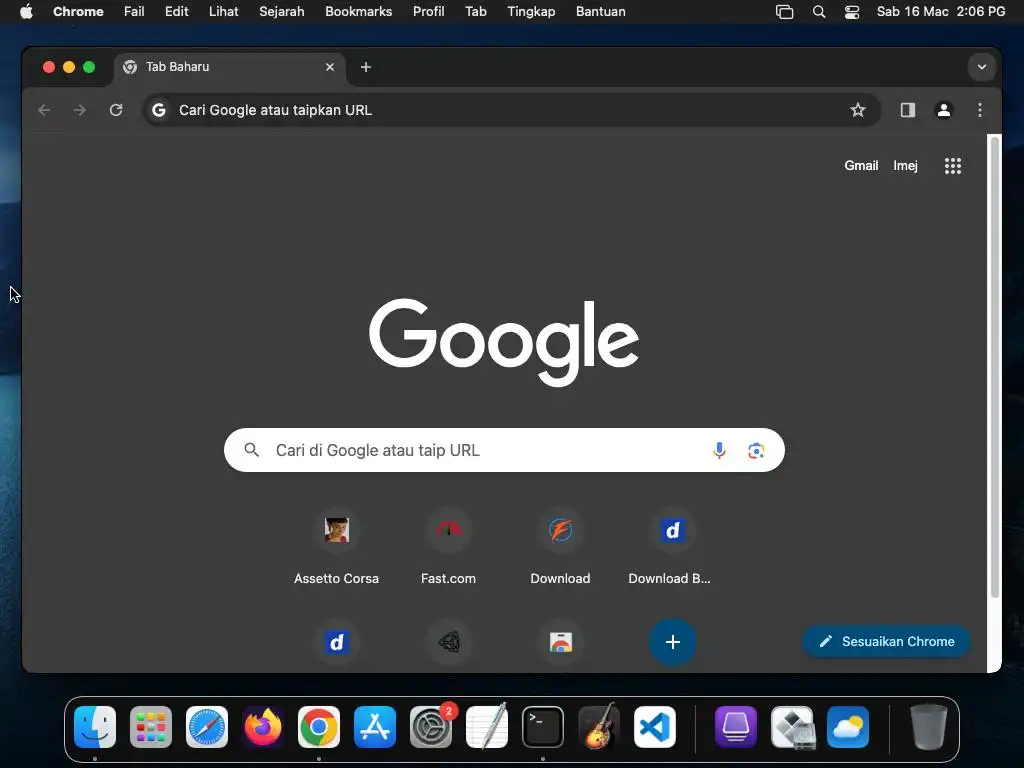Open the Download B... shortcut
Viewport: 1024px width, 768px height.
pos(672,549)
